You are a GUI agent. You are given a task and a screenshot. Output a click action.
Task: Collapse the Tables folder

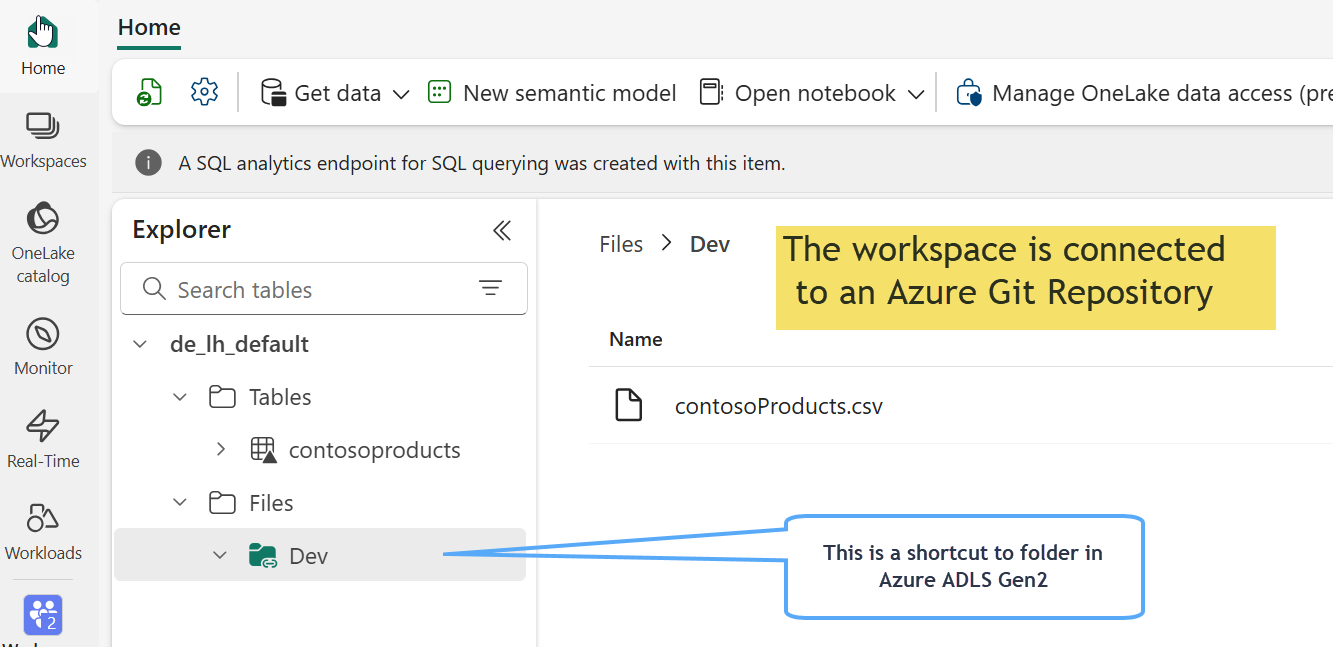180,398
